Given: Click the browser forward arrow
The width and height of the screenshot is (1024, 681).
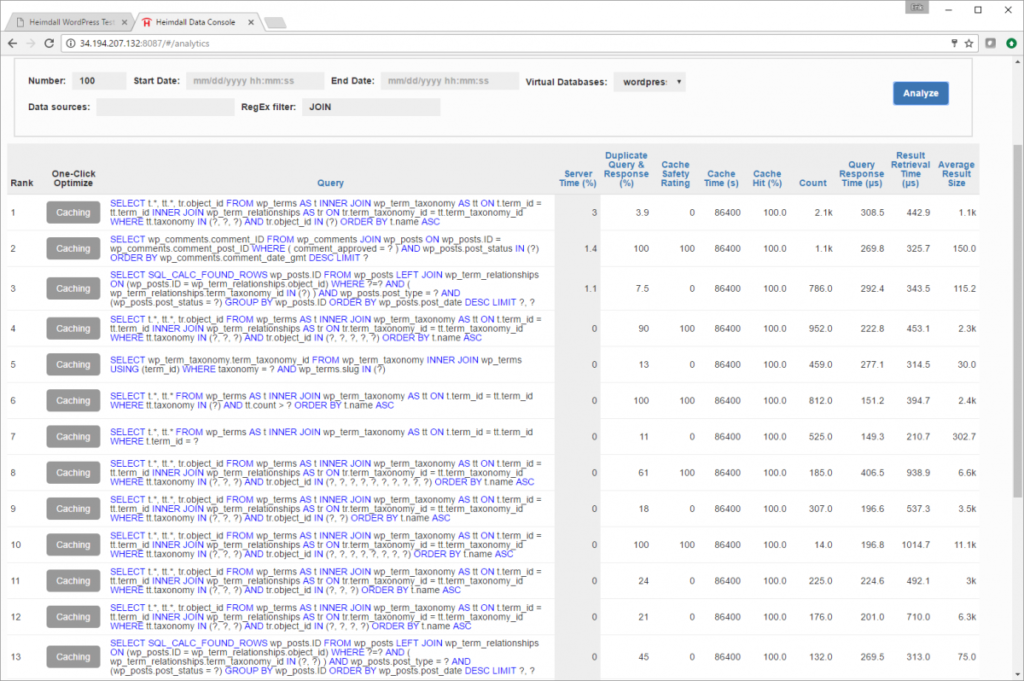Looking at the screenshot, I should pos(31,43).
